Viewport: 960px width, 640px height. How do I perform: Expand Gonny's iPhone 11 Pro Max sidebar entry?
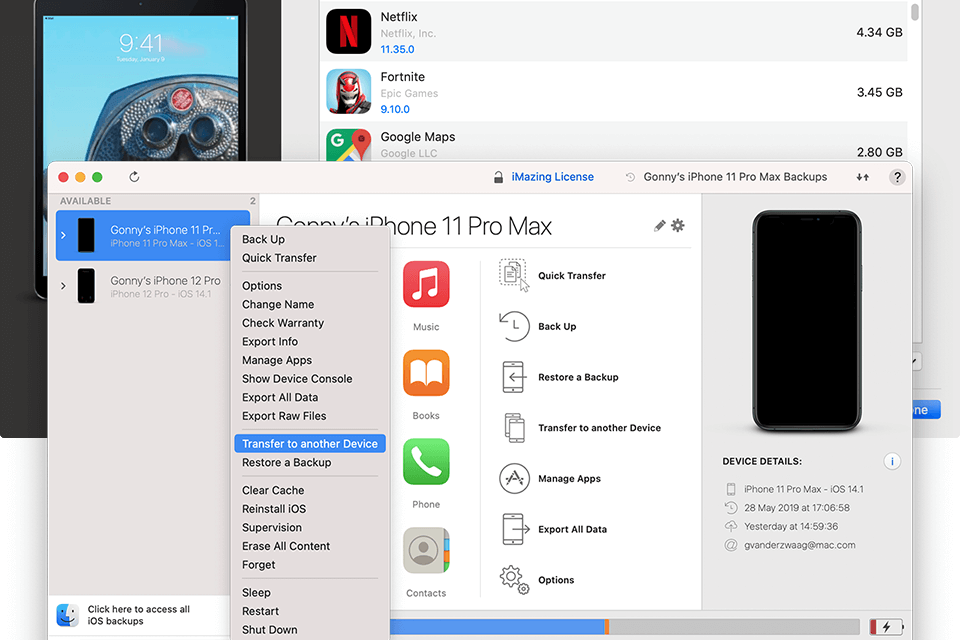point(63,235)
